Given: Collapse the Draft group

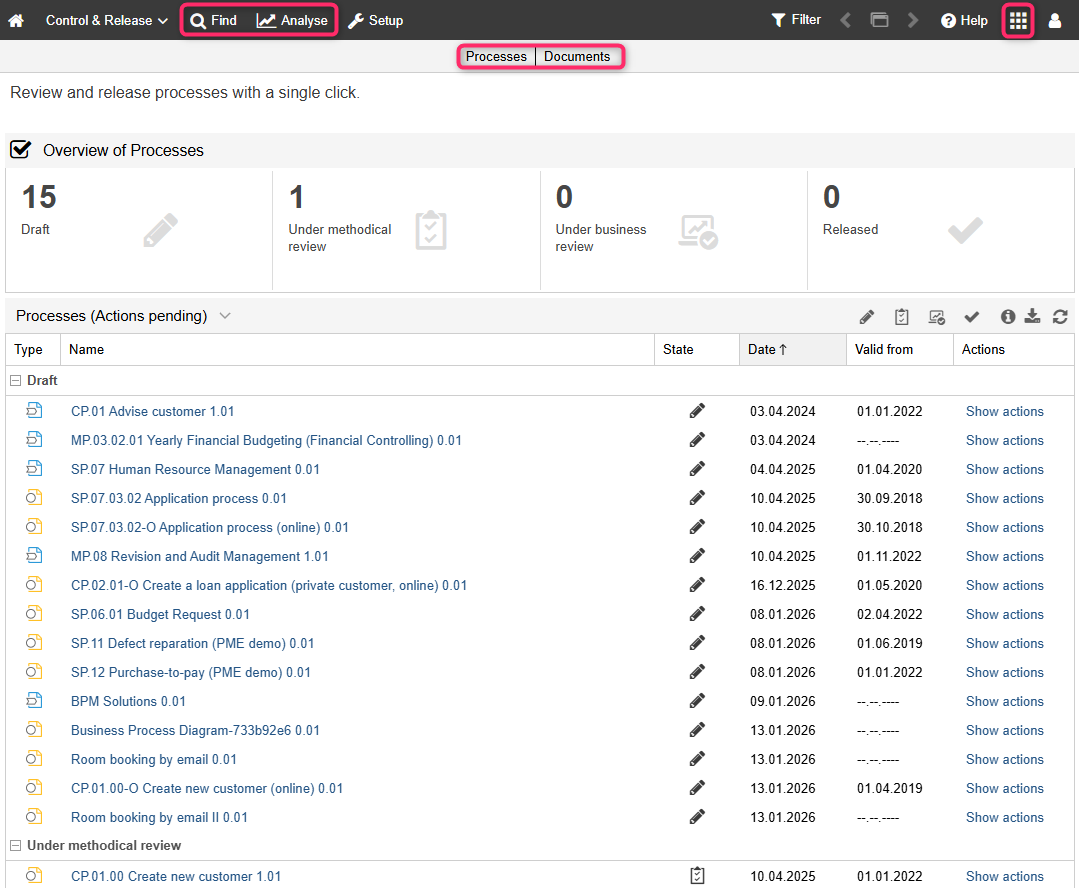Looking at the screenshot, I should (x=15, y=381).
